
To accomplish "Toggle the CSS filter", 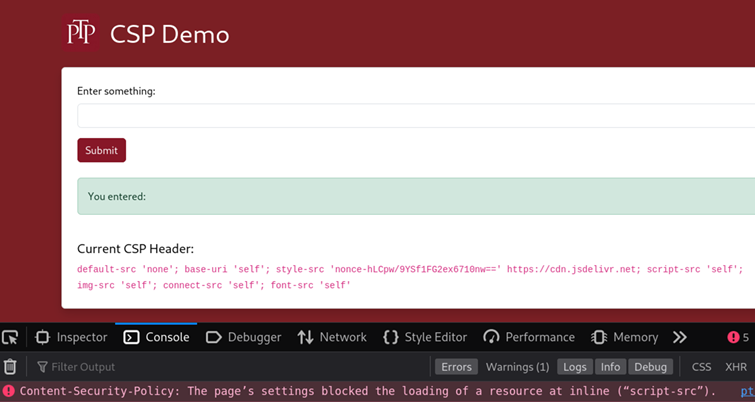I will pyautogui.click(x=701, y=367).
